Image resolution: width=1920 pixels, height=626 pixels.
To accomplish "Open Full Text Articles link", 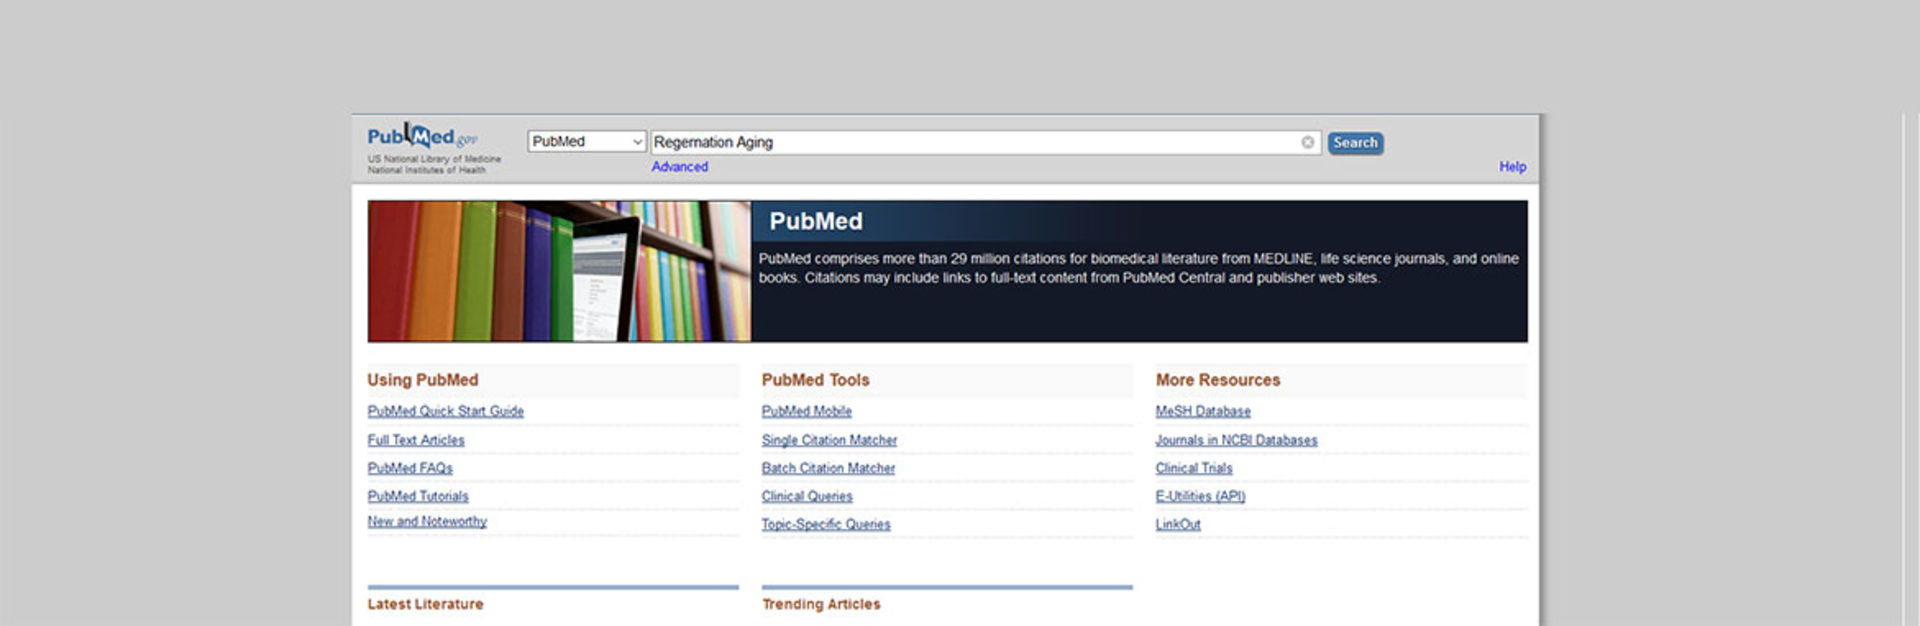I will pos(416,440).
